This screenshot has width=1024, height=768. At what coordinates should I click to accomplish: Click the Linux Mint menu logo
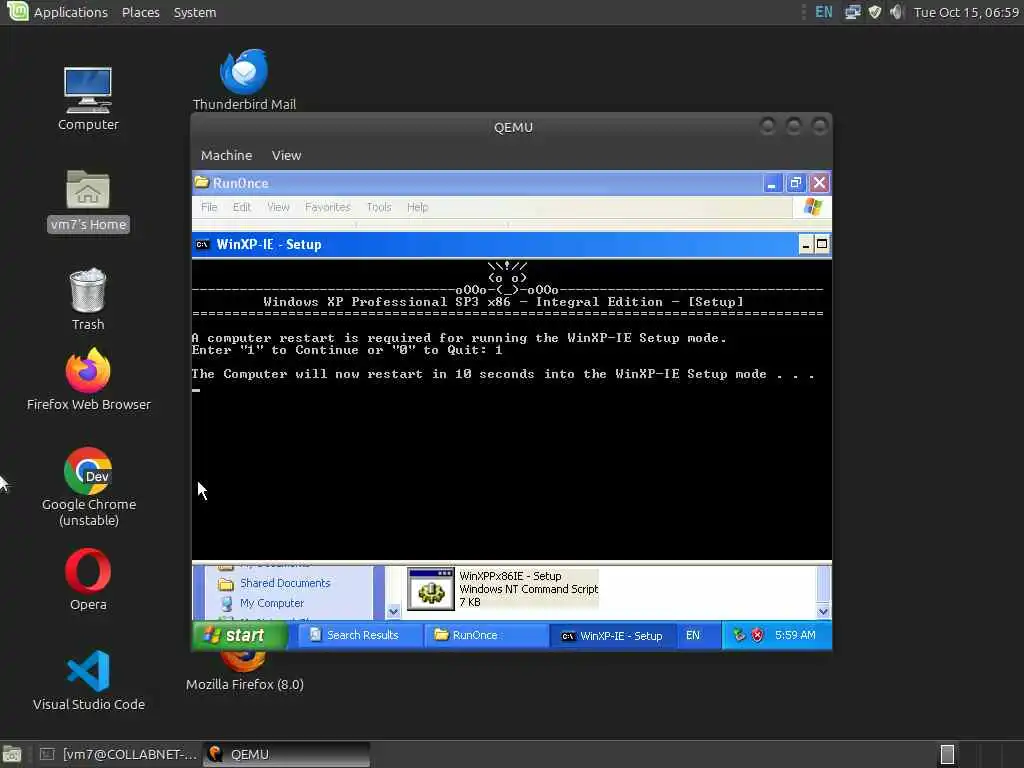pyautogui.click(x=16, y=11)
